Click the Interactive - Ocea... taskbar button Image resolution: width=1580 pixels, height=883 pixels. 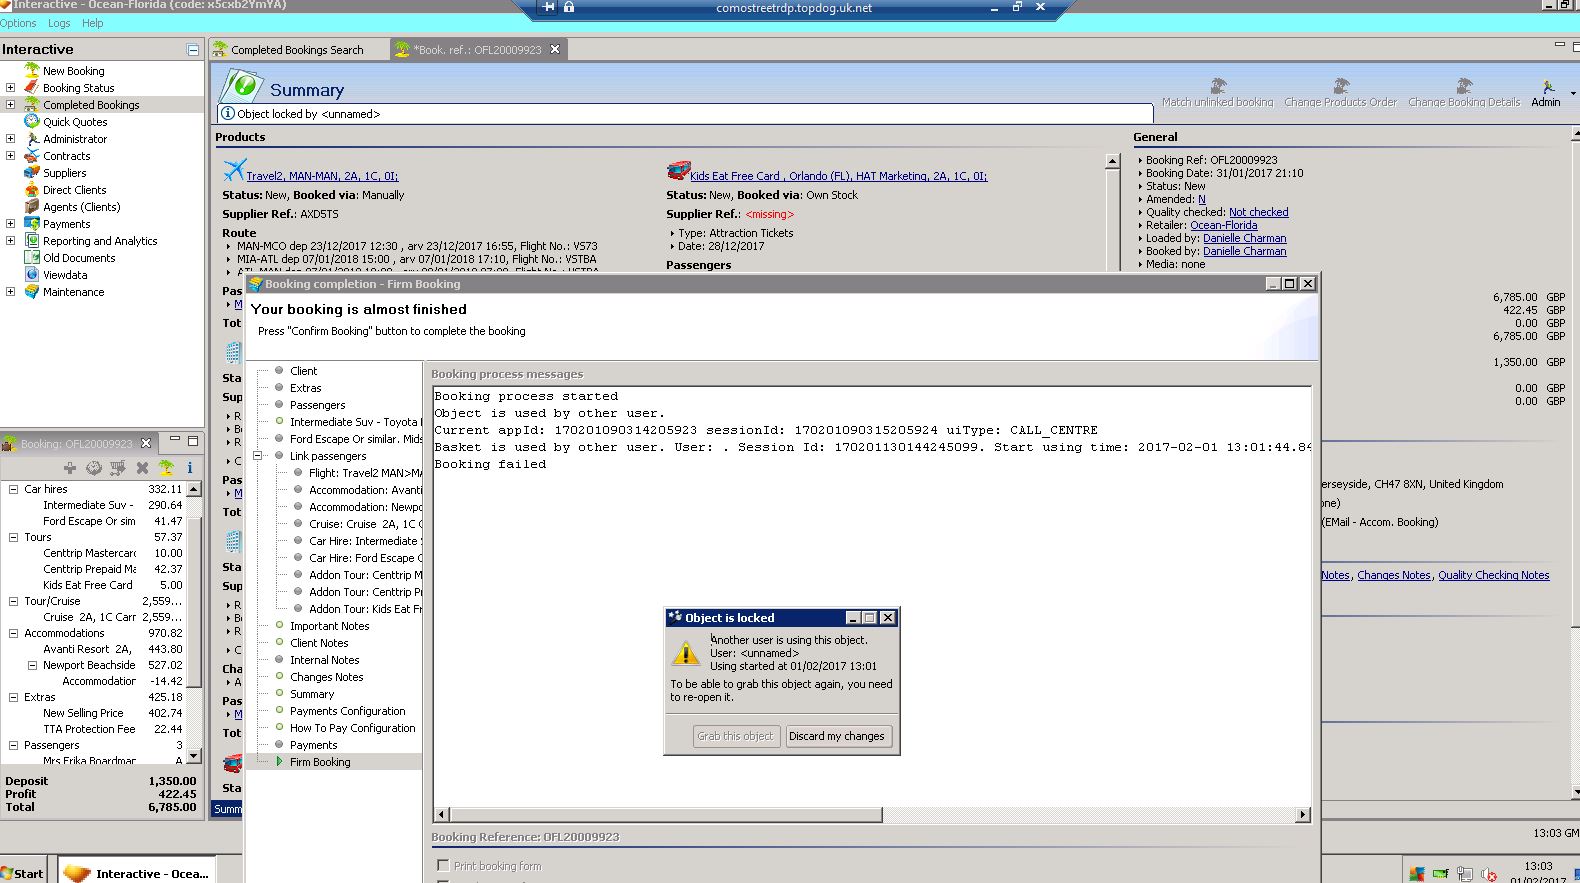click(x=137, y=872)
